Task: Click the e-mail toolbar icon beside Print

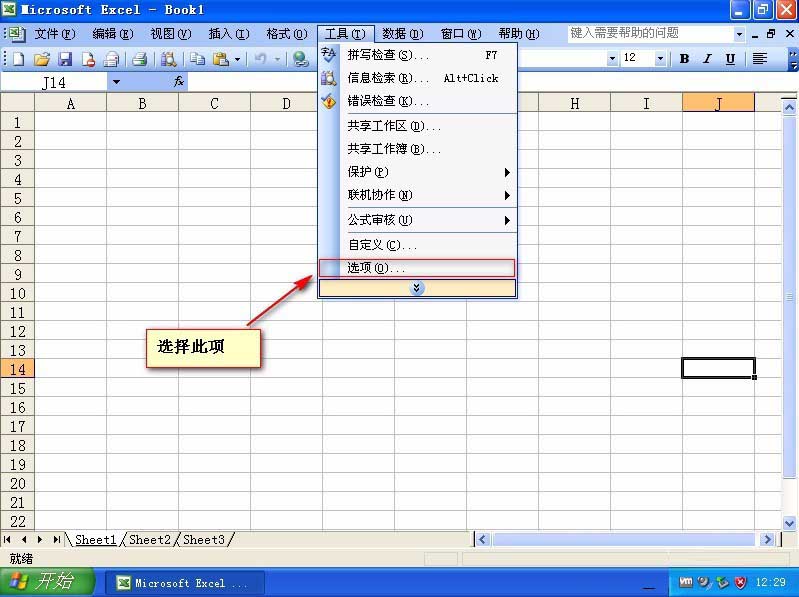Action: [111, 59]
